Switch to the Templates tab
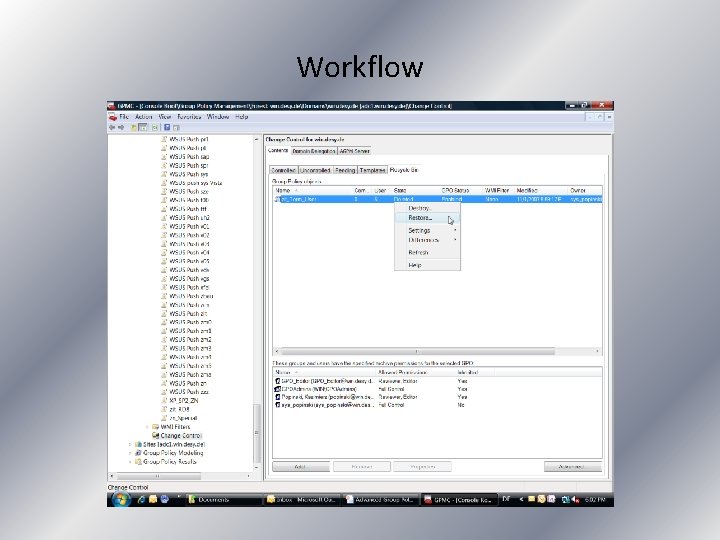 coord(372,170)
